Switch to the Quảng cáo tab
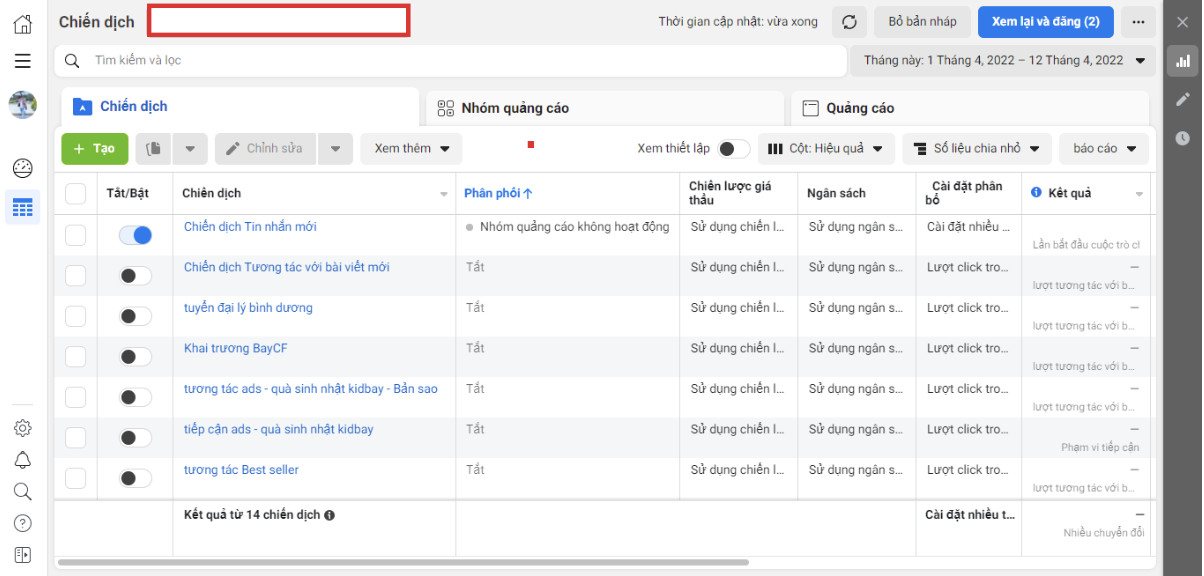 [x=972, y=108]
